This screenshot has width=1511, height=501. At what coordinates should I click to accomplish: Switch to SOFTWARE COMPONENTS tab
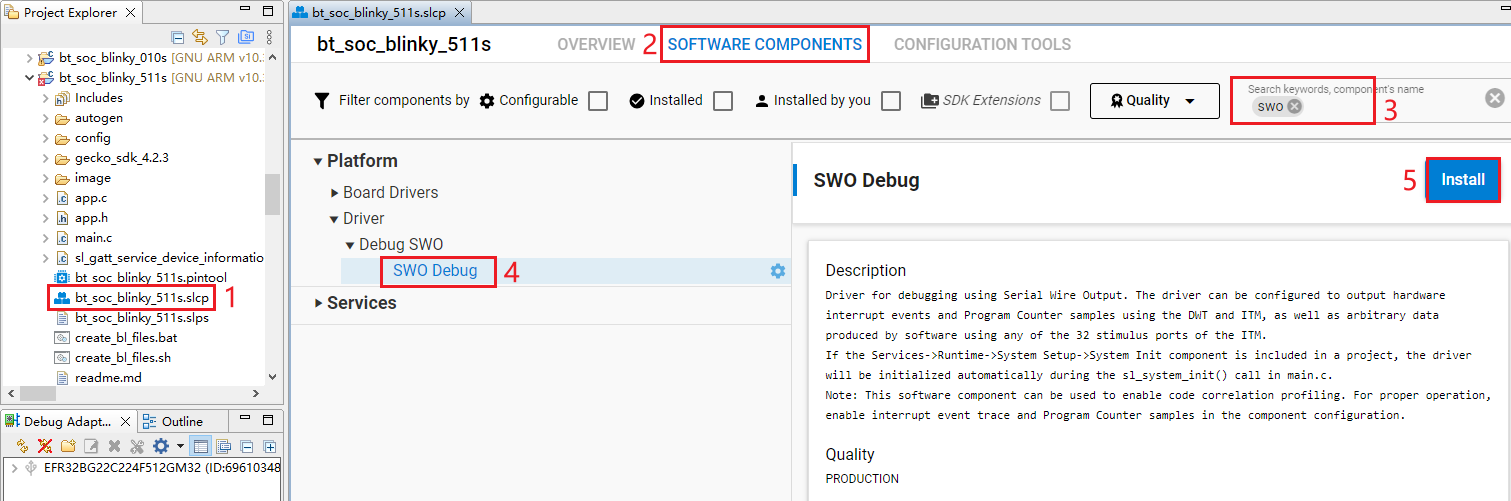coord(765,45)
